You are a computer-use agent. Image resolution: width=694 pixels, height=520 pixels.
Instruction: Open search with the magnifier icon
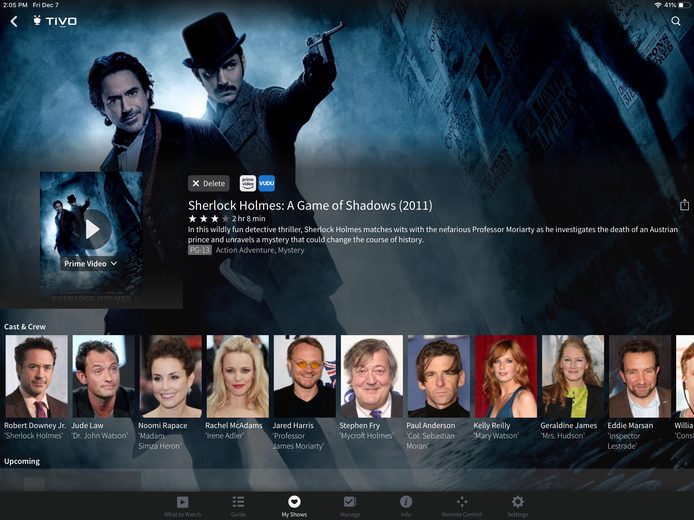[675, 21]
